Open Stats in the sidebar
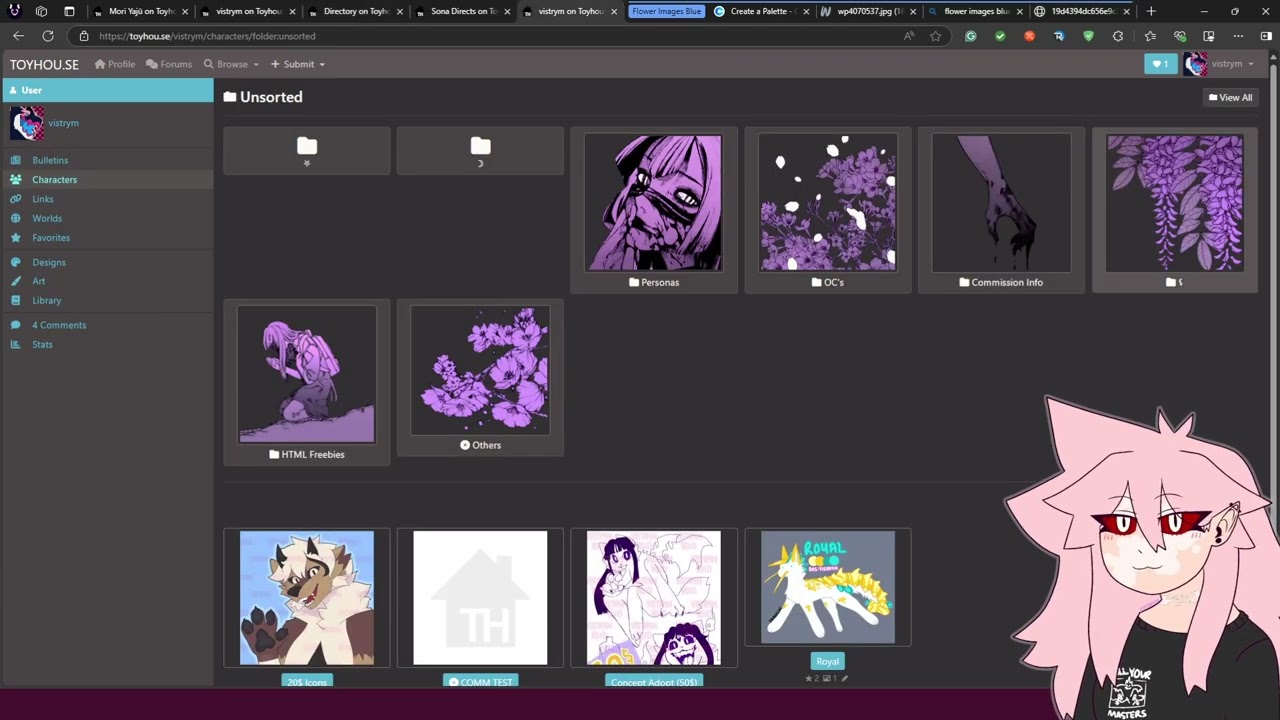Viewport: 1280px width, 720px height. click(42, 344)
